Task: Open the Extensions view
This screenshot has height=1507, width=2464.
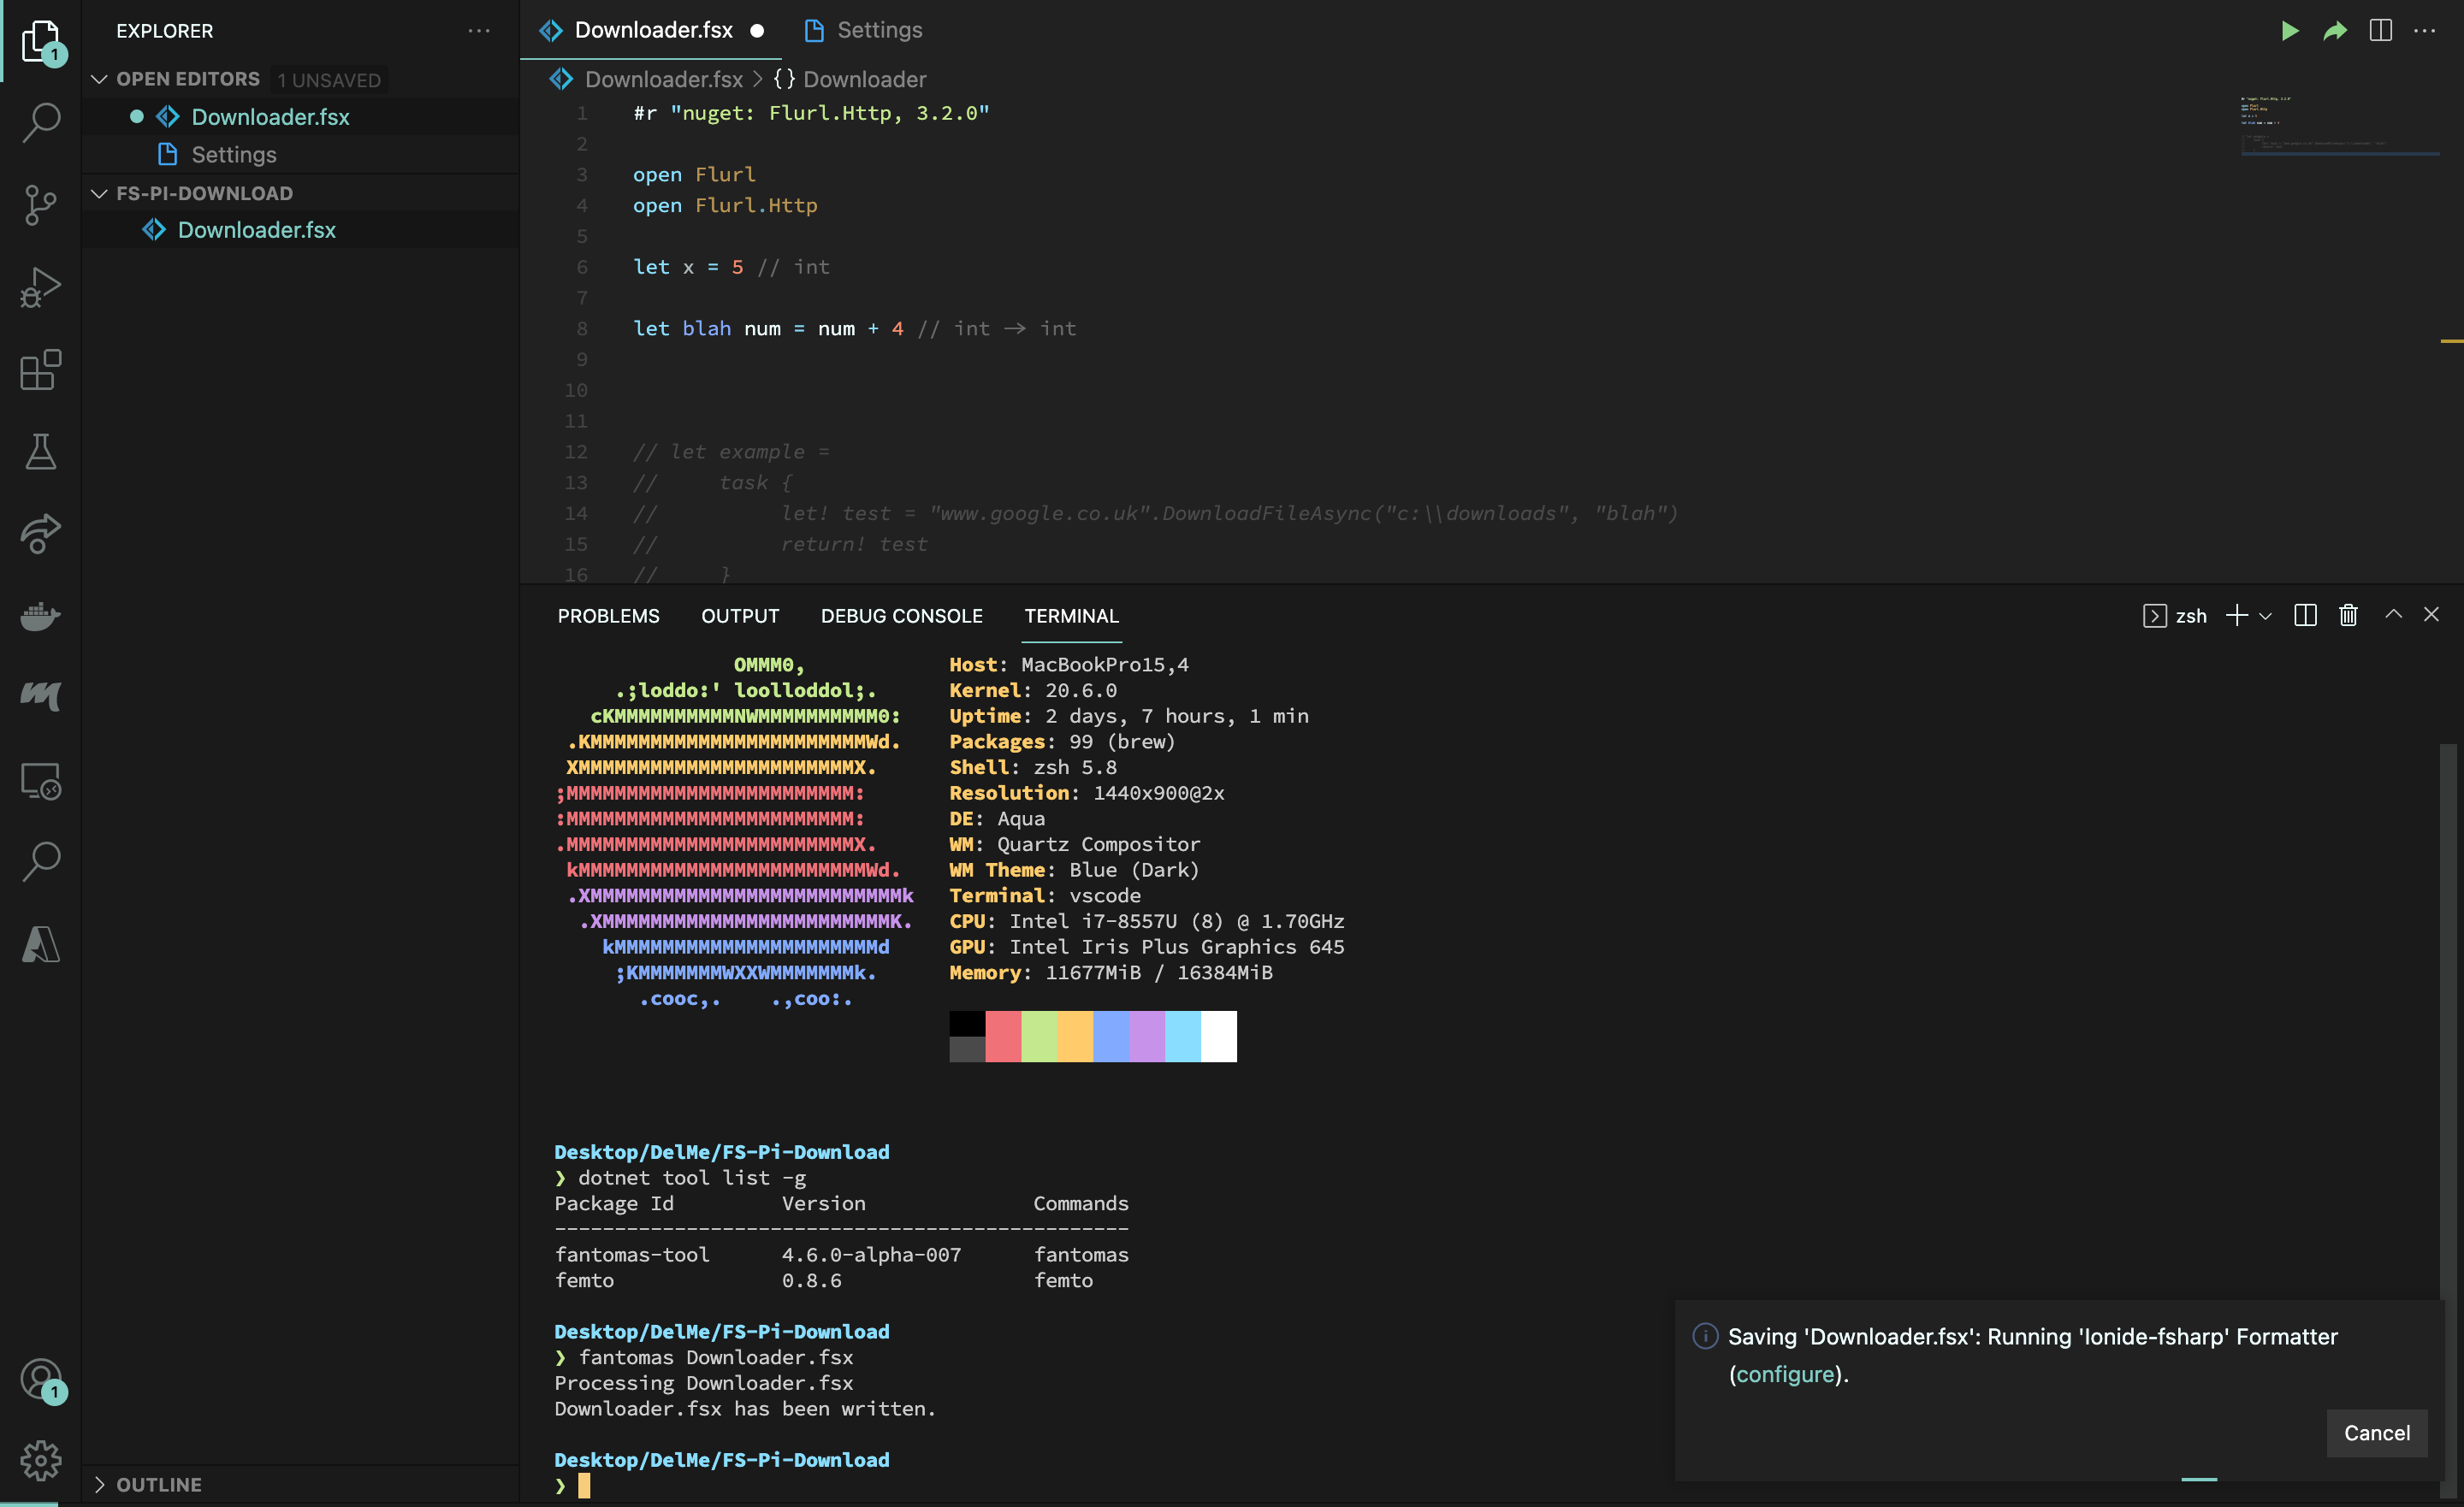Action: (40, 370)
